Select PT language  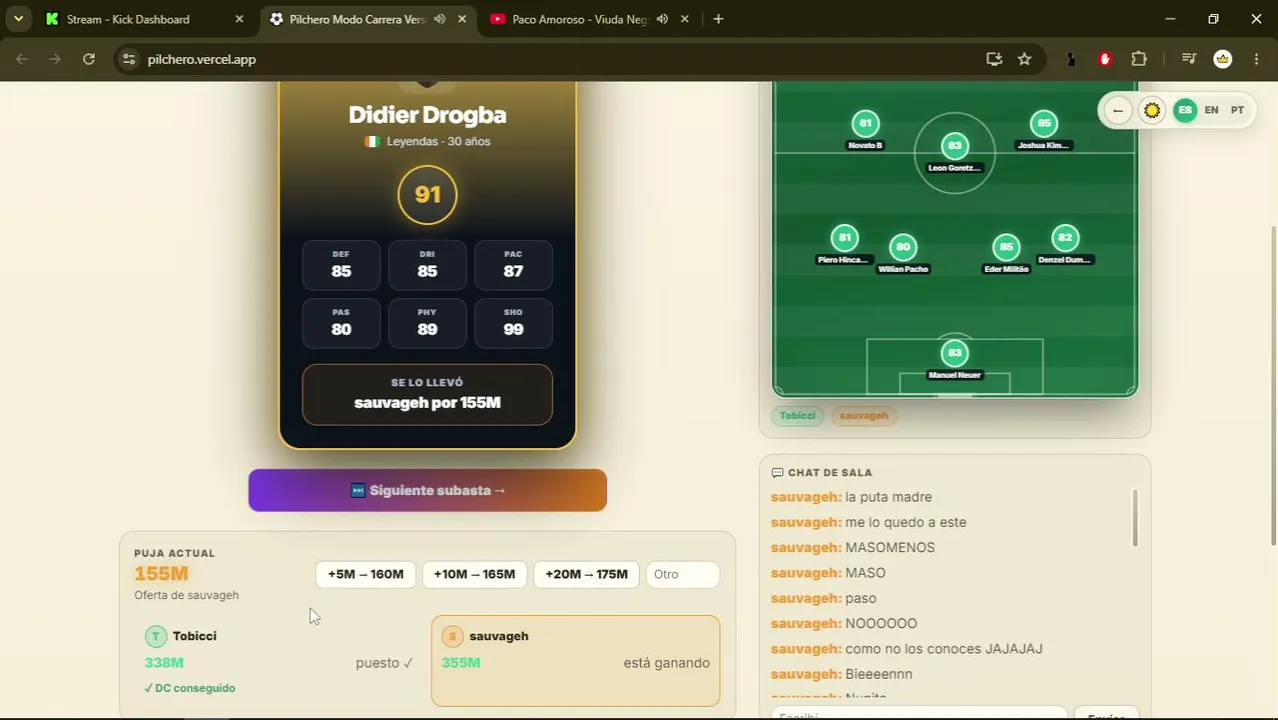(x=1237, y=110)
